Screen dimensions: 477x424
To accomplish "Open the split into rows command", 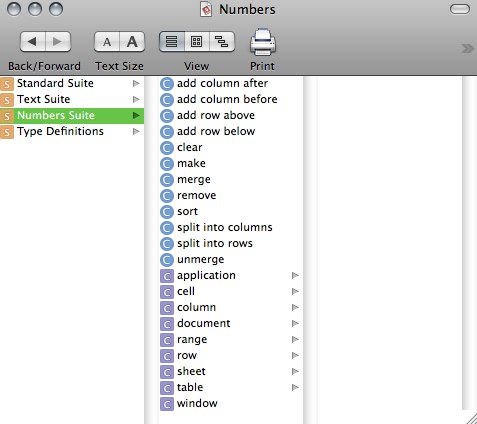I will click(x=215, y=243).
